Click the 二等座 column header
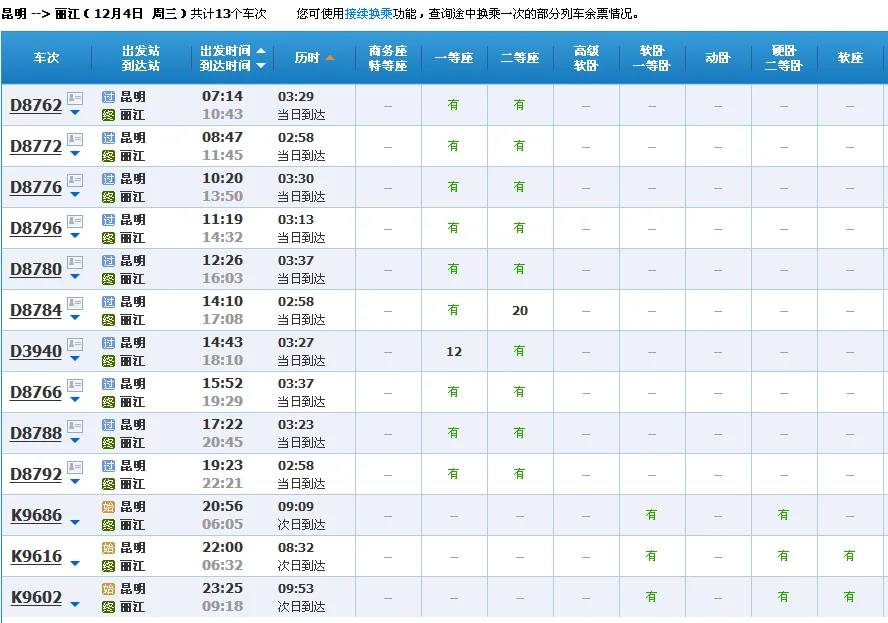The height and width of the screenshot is (623, 888). coord(519,58)
